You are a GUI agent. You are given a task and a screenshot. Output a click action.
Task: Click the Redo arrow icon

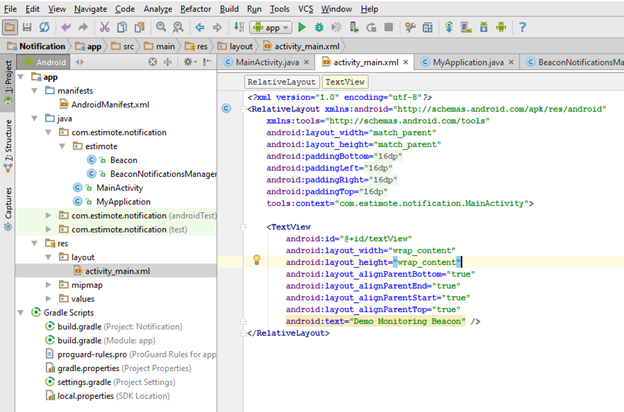(x=83, y=27)
